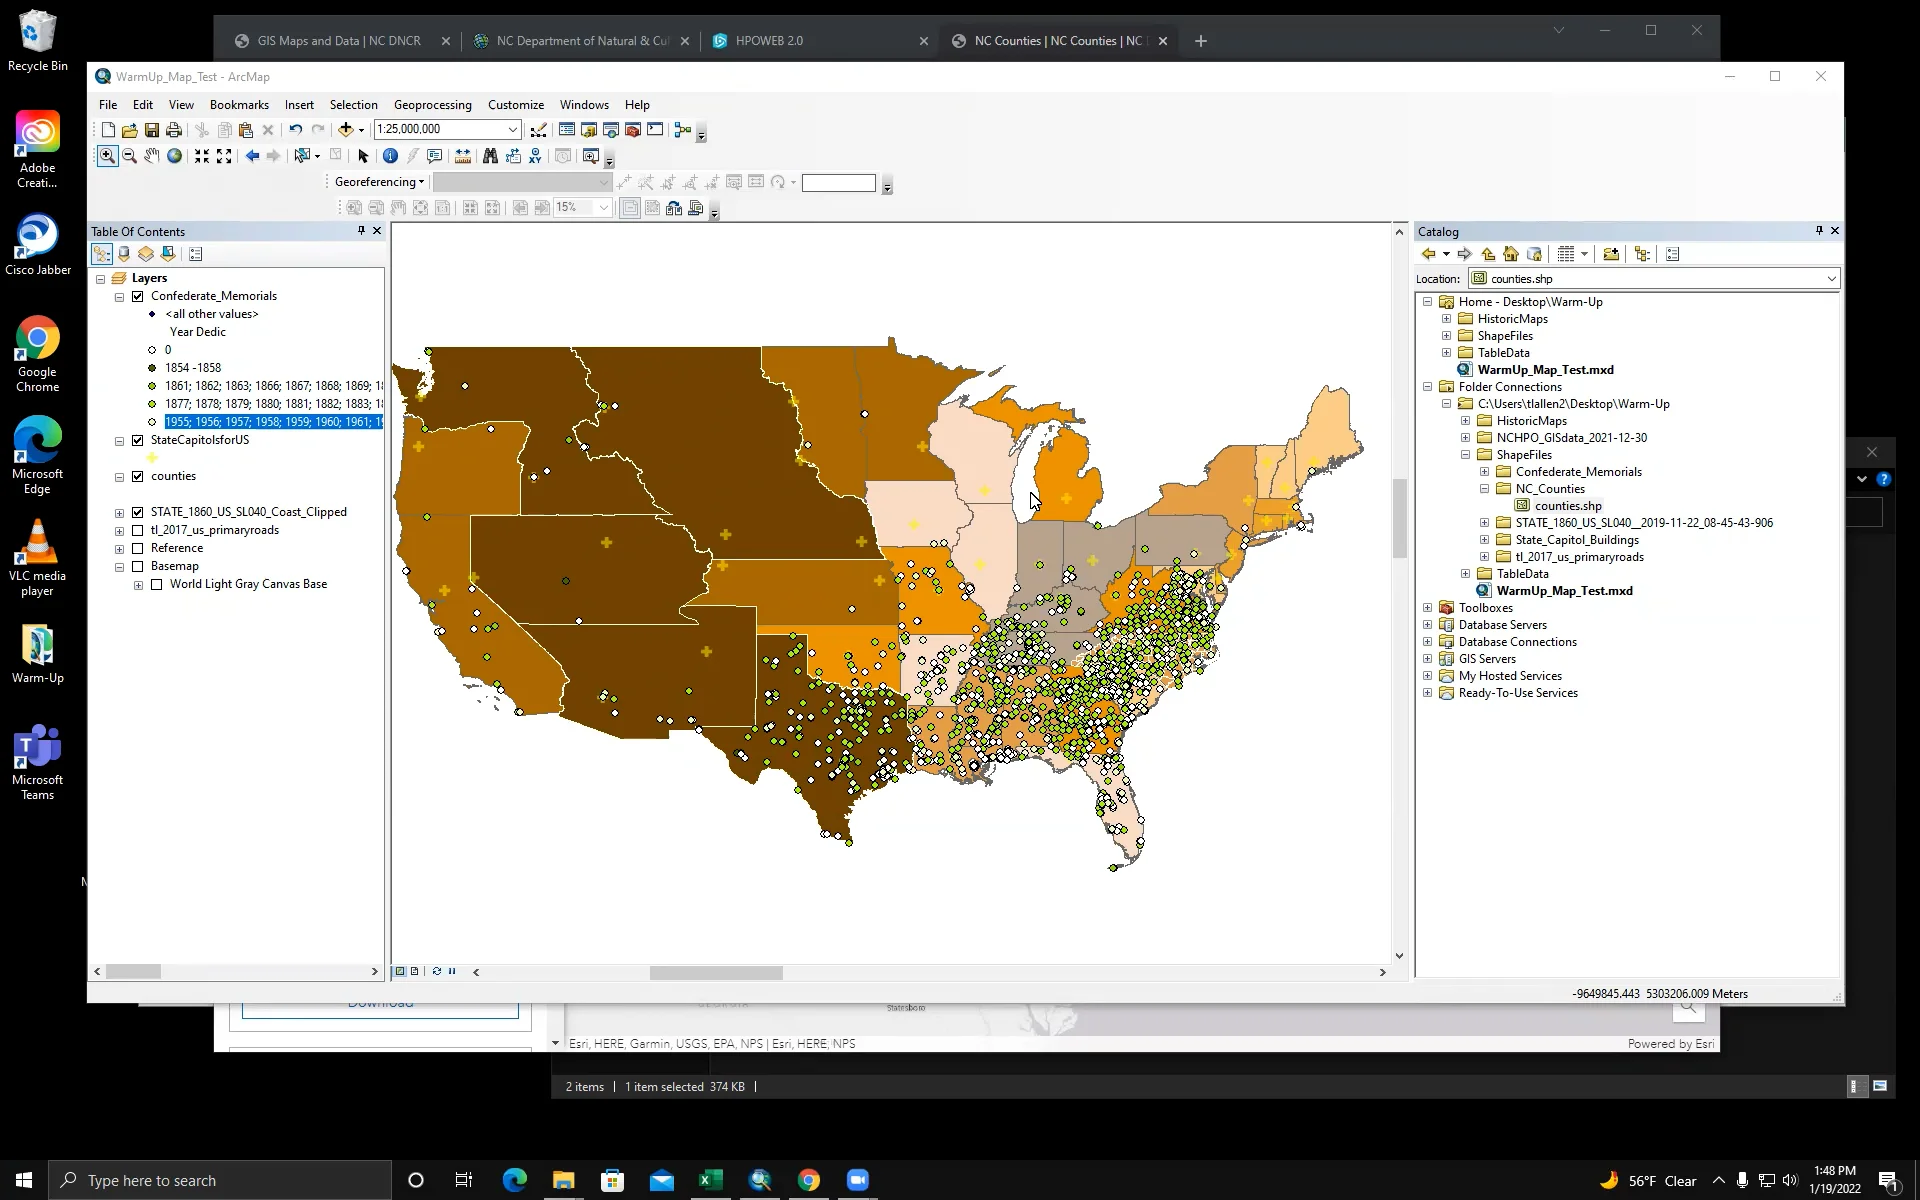The image size is (1920, 1200).
Task: Uncheck the StateCapitolsforUS layer
Action: 138,440
